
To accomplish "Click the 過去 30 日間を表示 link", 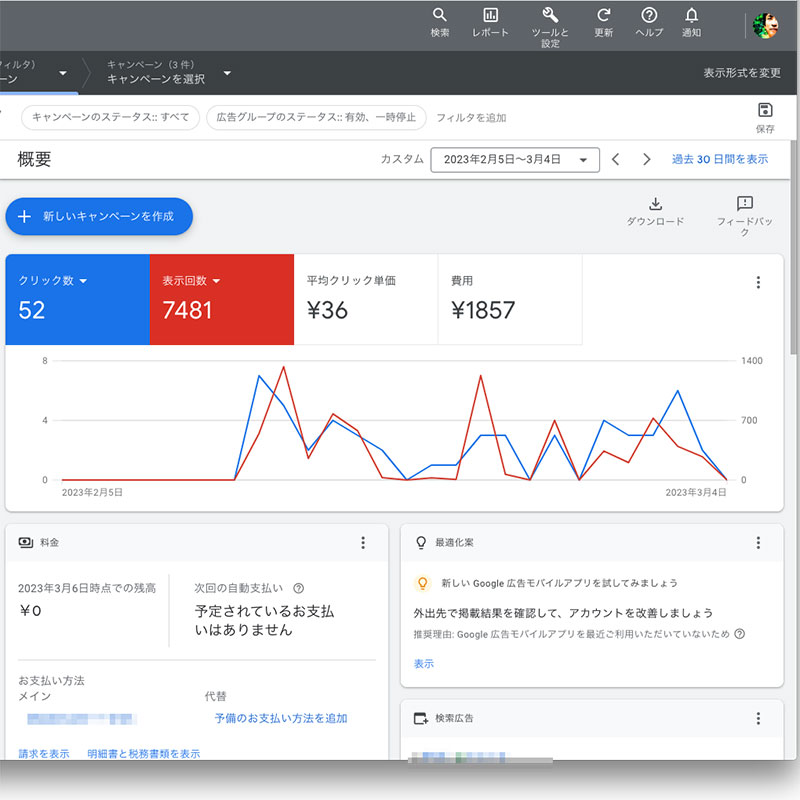I will pyautogui.click(x=719, y=159).
